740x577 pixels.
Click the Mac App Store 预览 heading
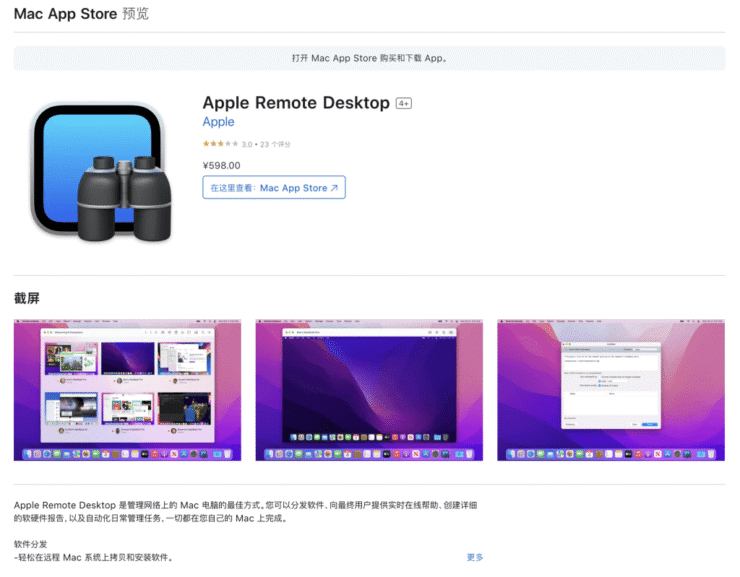pos(81,14)
